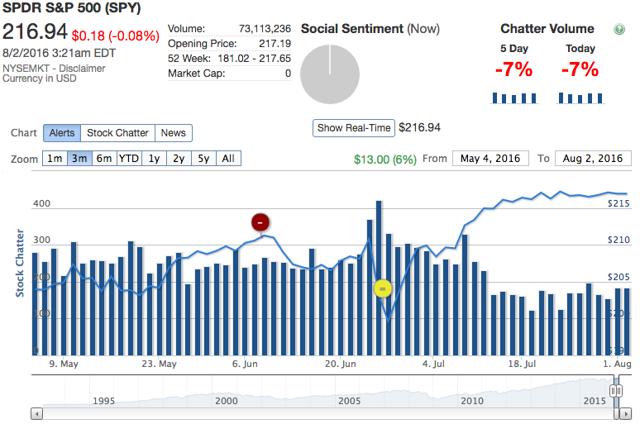
Task: Click the 52 Week range 181.02 - 217.65
Action: click(x=254, y=58)
